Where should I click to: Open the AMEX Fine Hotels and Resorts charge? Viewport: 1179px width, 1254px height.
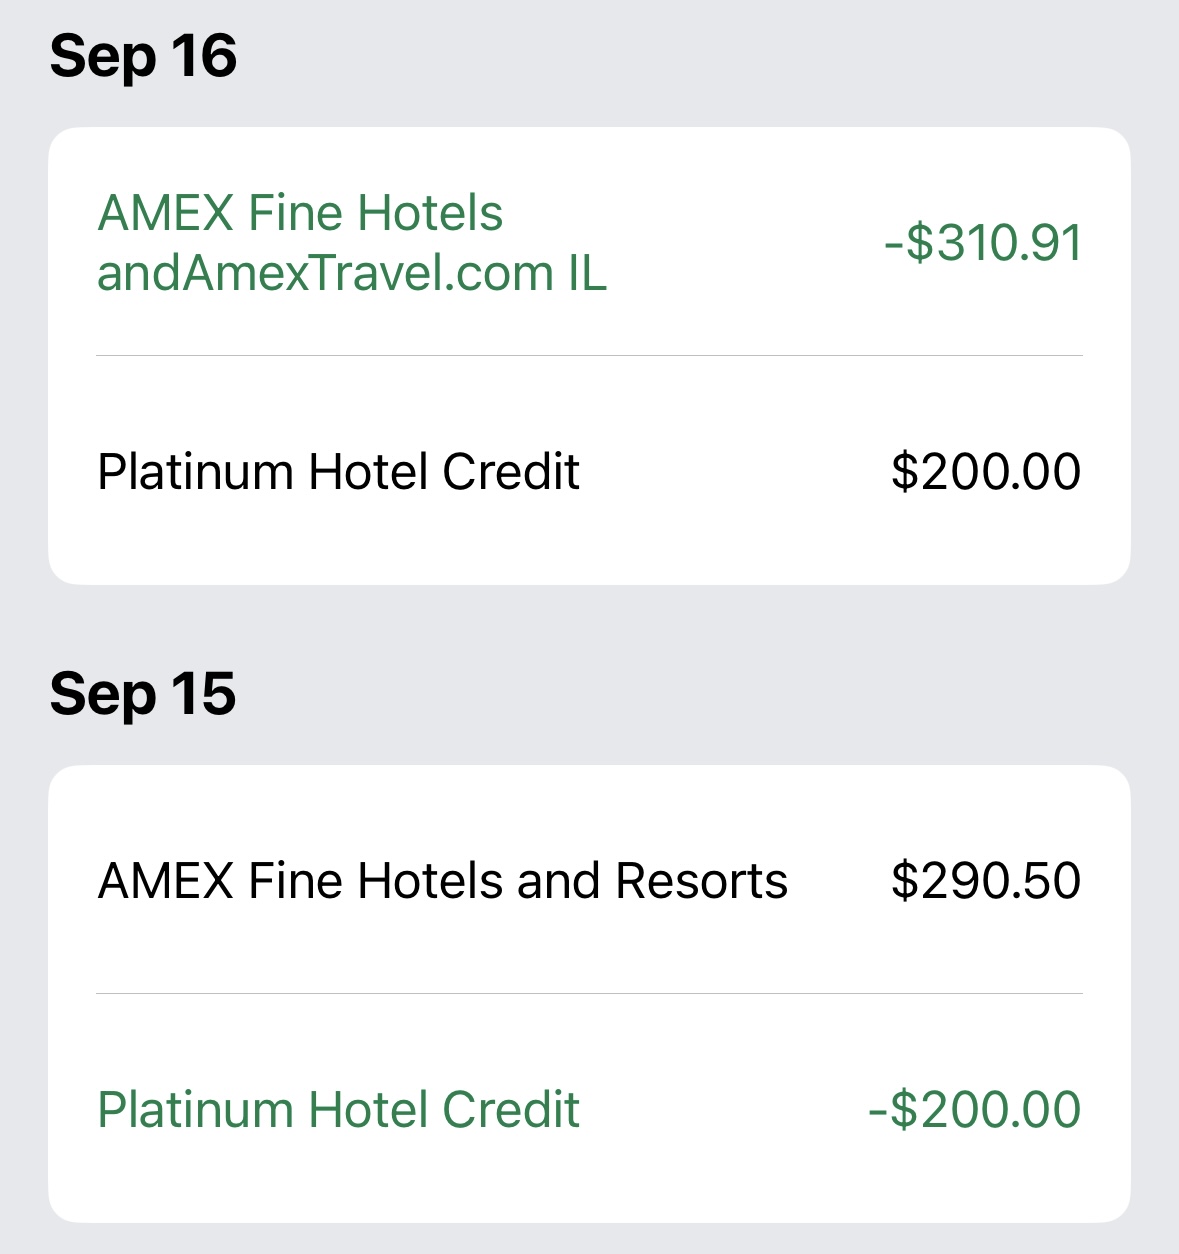(442, 881)
